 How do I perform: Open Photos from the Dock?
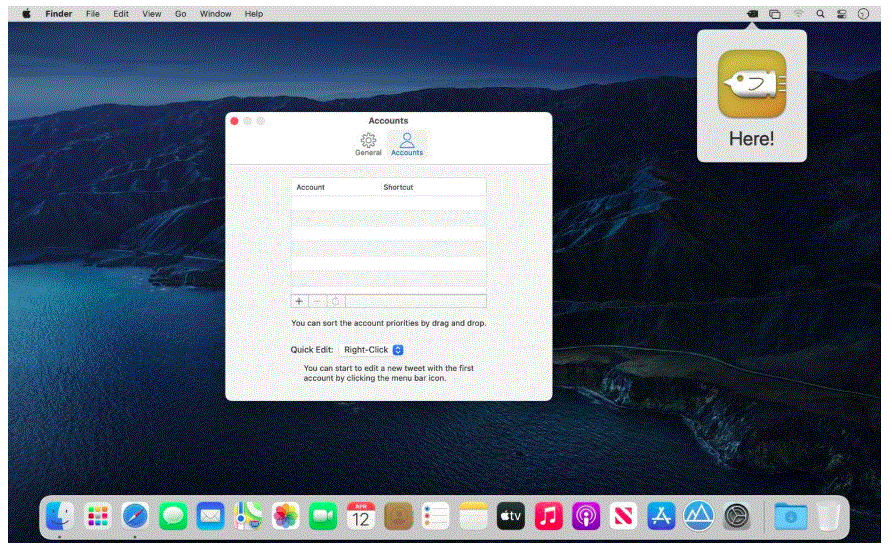[286, 517]
